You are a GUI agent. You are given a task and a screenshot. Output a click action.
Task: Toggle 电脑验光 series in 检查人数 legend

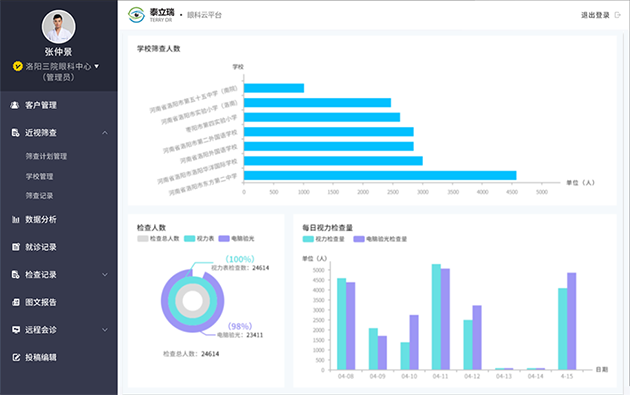(x=236, y=239)
